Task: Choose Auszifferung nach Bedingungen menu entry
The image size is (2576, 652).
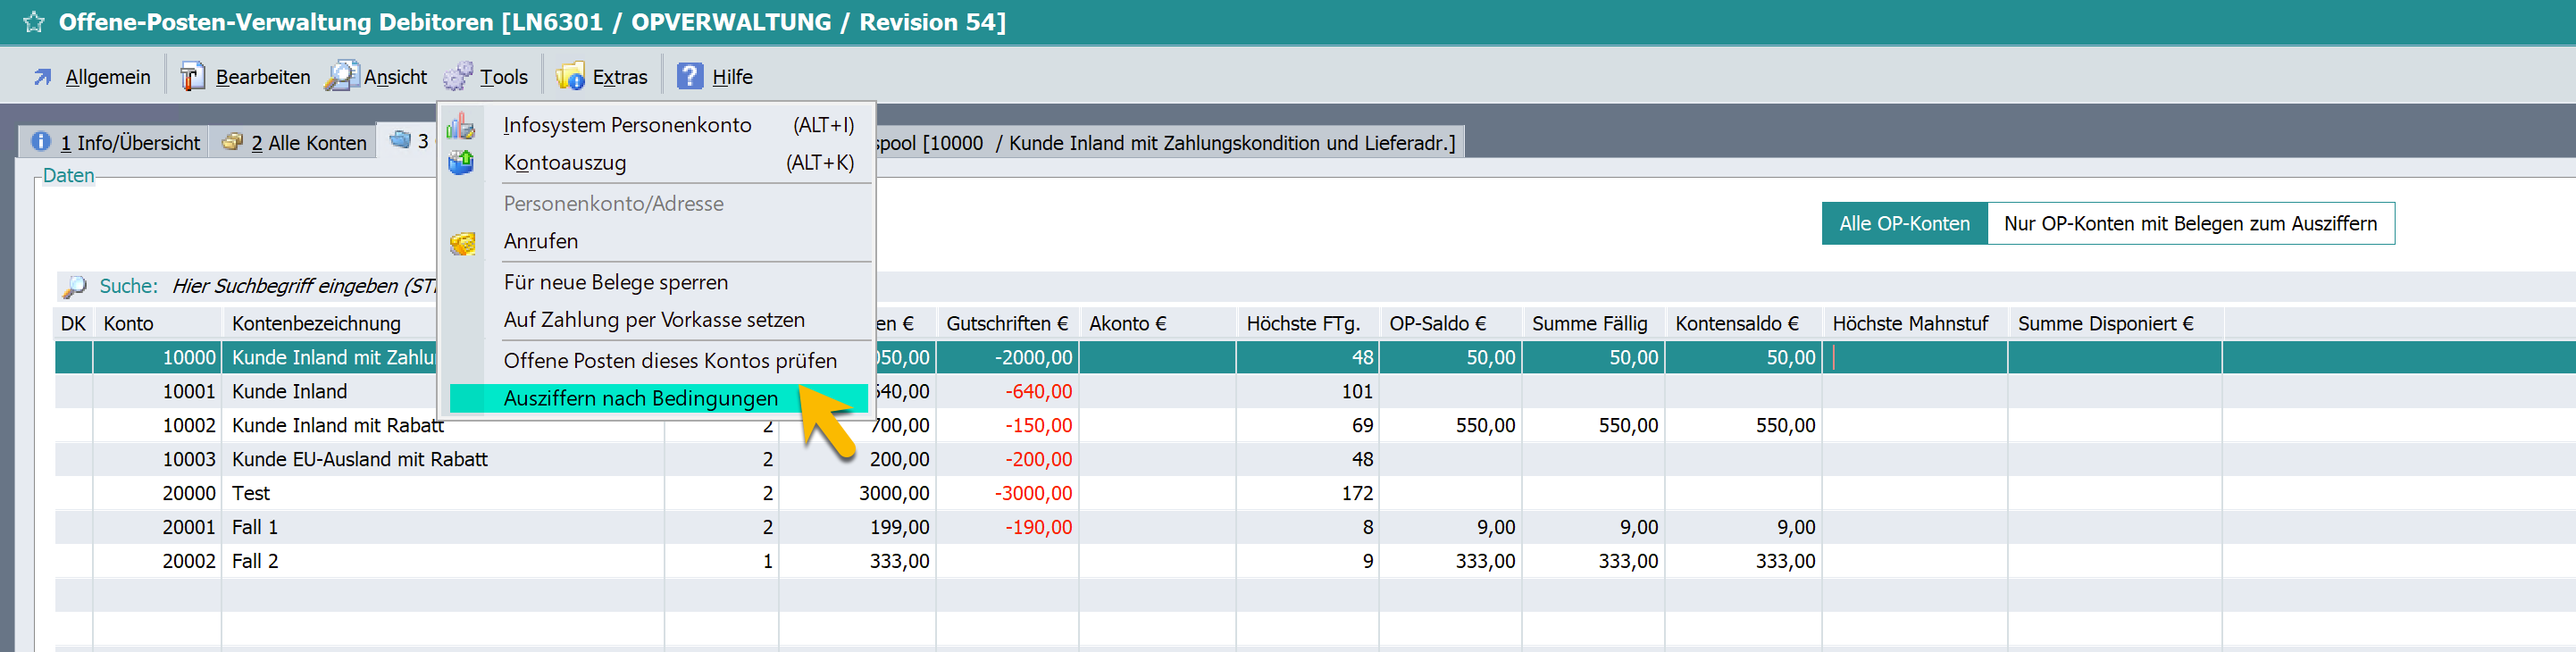Action: [x=640, y=399]
